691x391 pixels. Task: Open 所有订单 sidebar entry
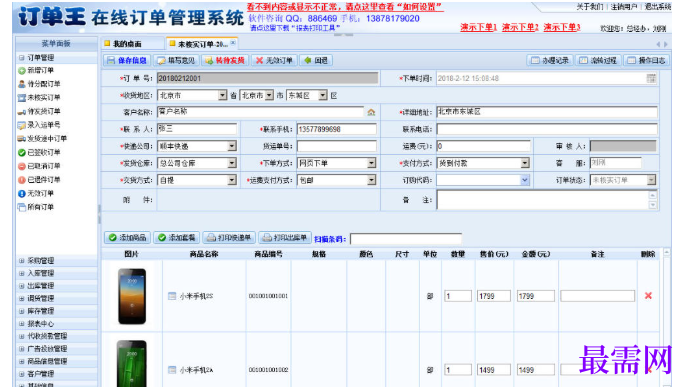36,207
